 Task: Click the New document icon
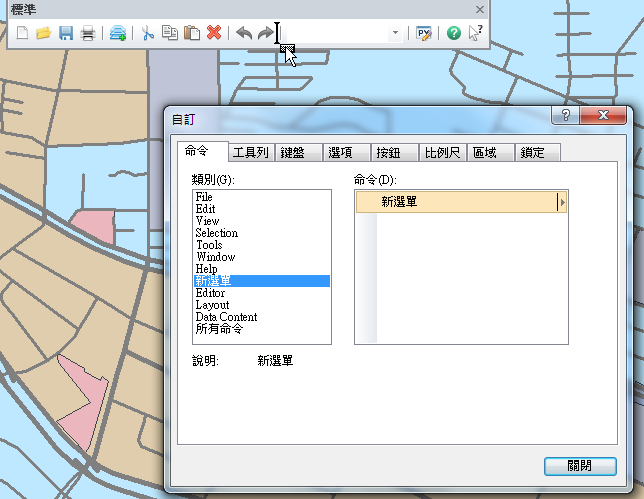pos(22,33)
